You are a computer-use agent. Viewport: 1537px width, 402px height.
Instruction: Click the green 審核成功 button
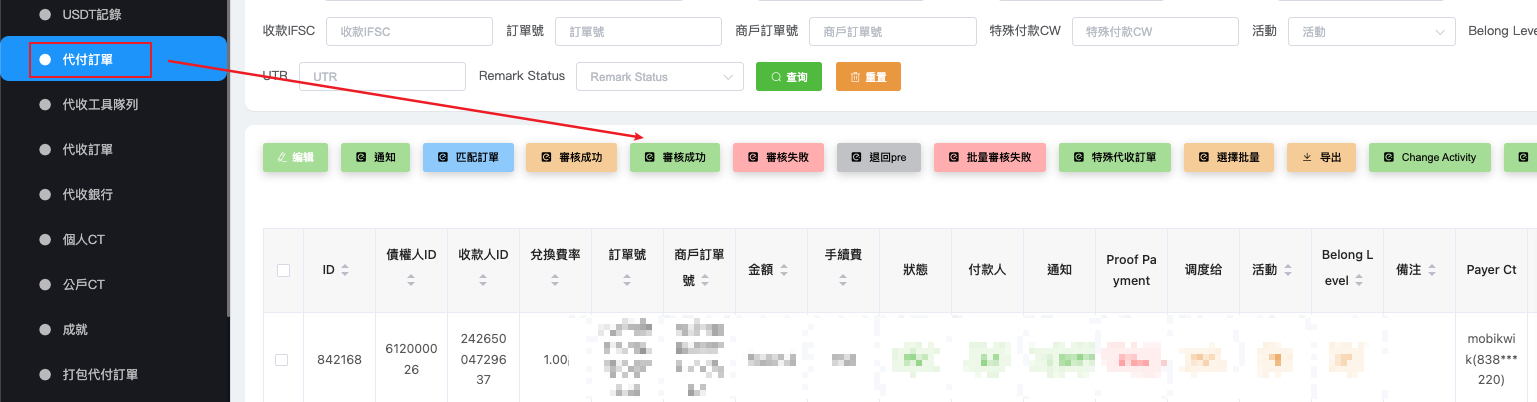point(675,158)
